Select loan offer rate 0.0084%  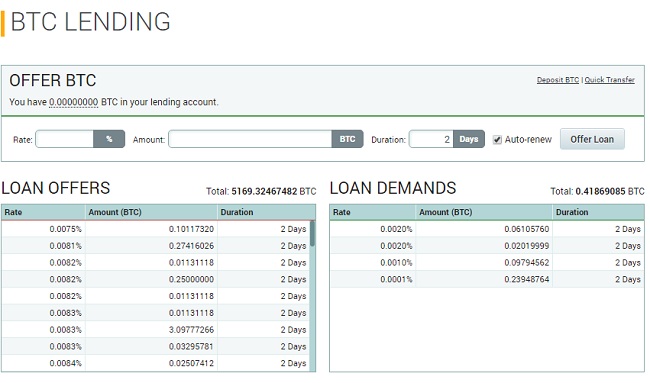[x=65, y=363]
